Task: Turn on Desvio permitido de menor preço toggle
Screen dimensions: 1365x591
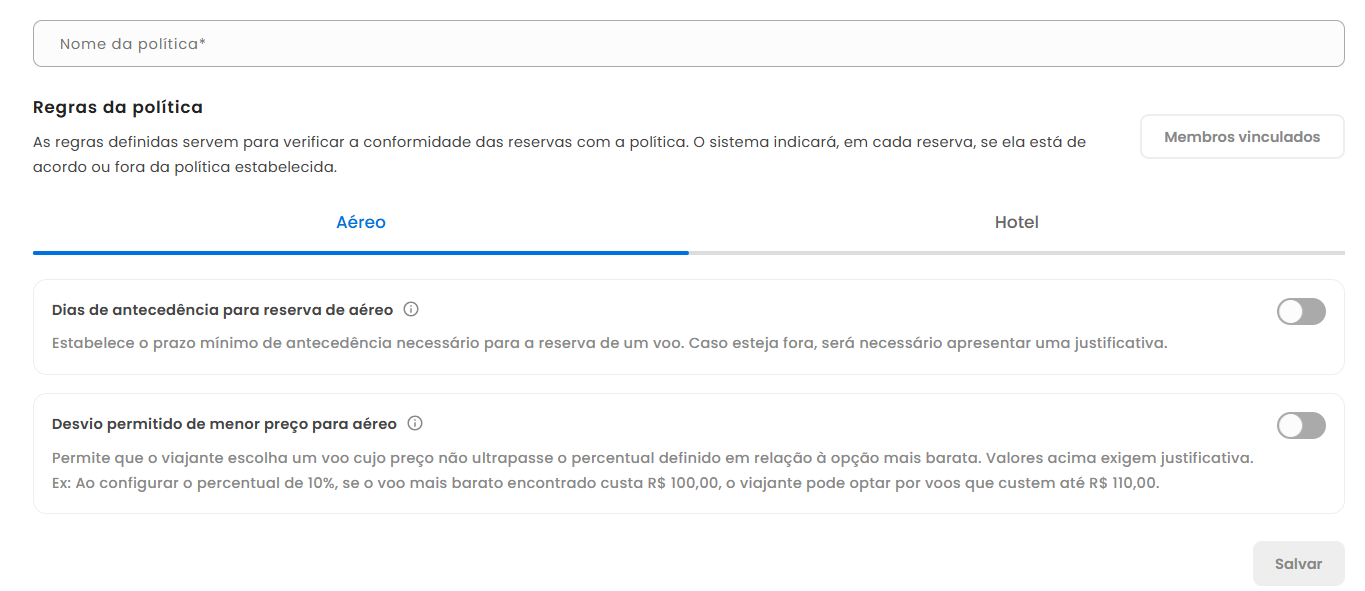Action: (1300, 426)
